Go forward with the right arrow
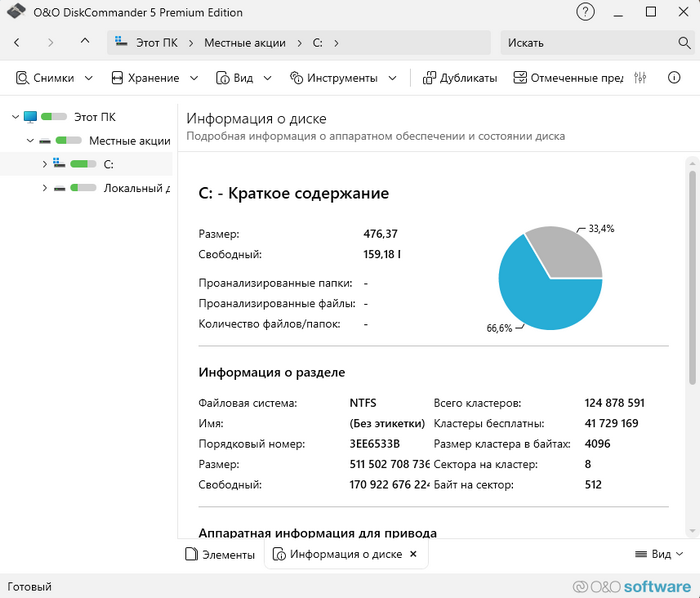Image resolution: width=700 pixels, height=598 pixels. pyautogui.click(x=50, y=42)
